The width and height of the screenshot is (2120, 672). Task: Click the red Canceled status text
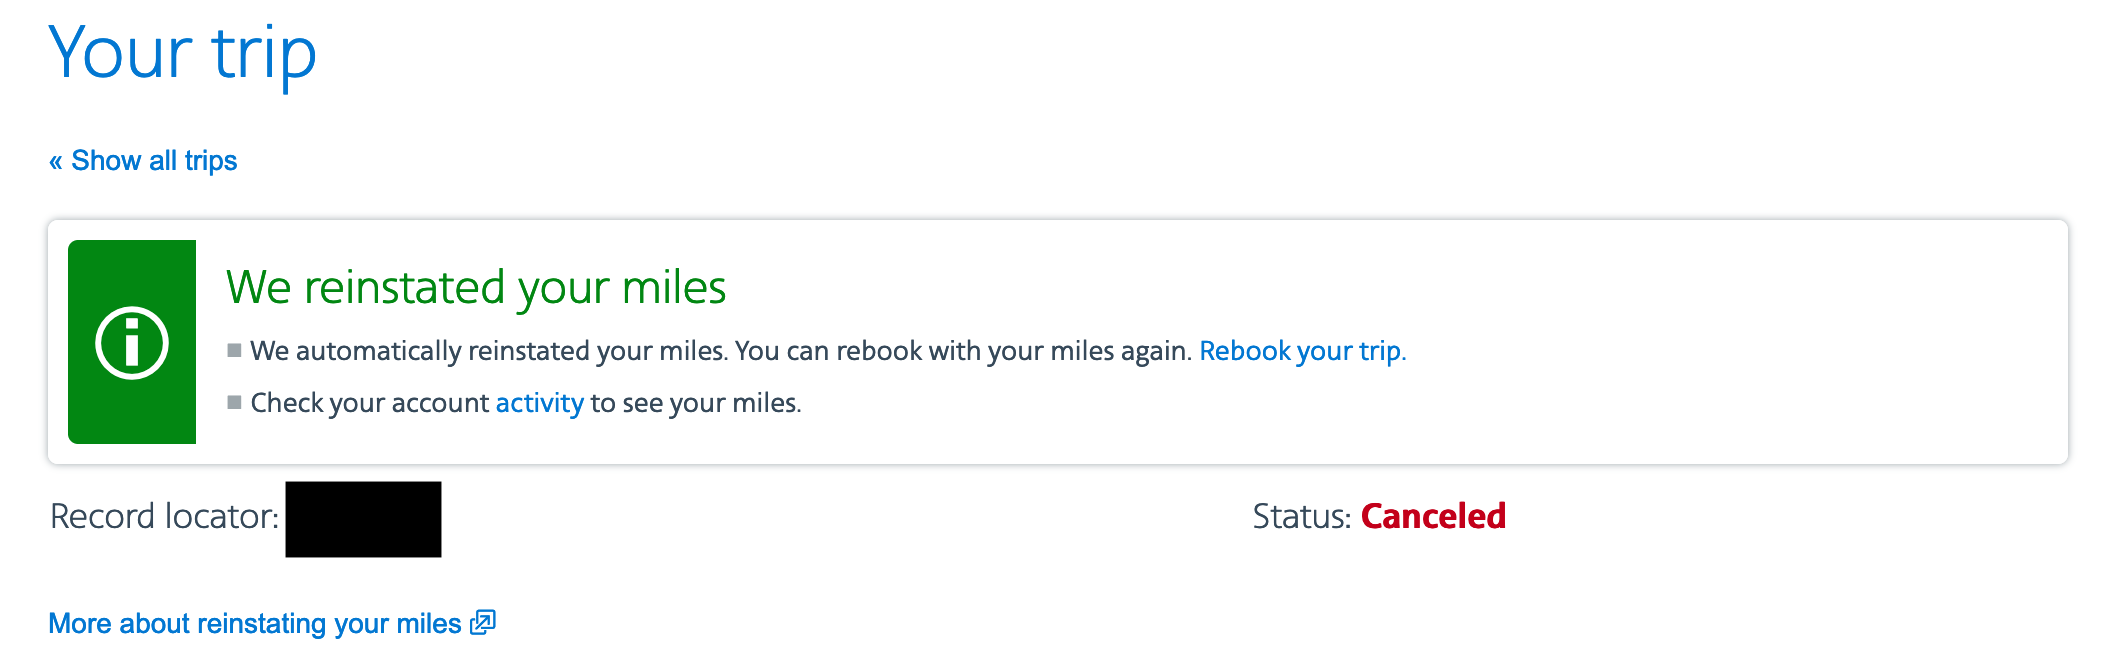click(1433, 516)
